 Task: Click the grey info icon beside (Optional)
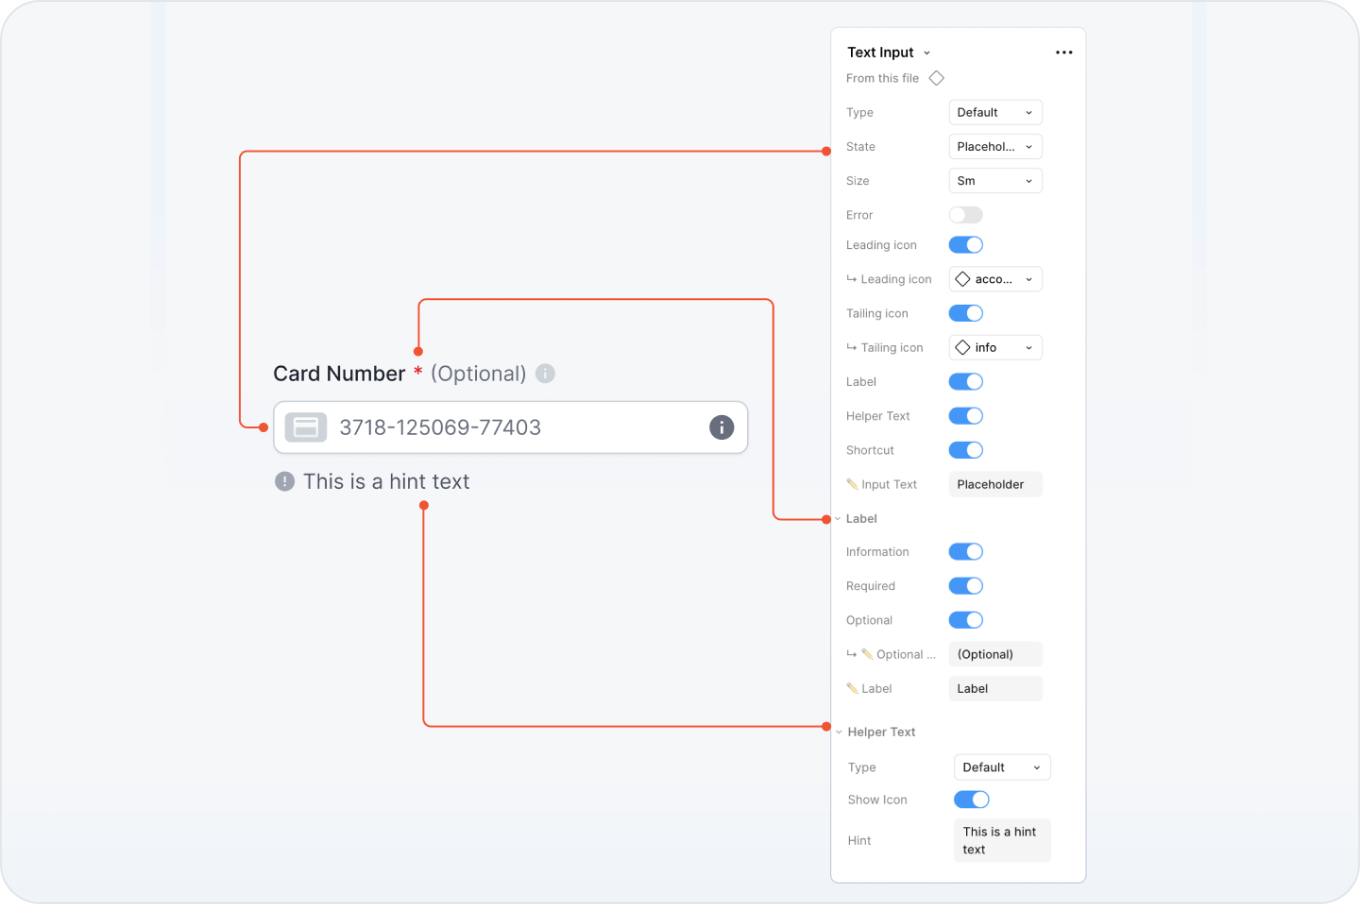(x=545, y=373)
